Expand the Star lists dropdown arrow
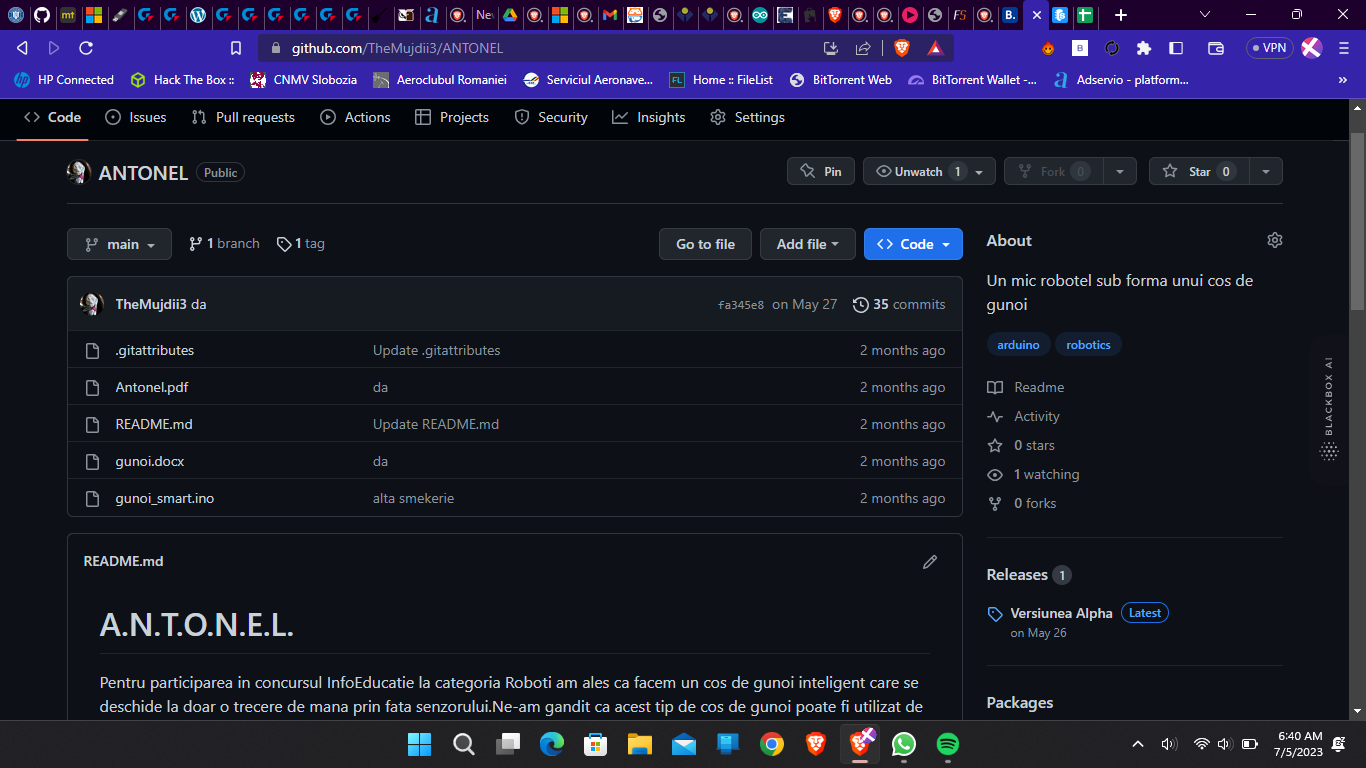The image size is (1366, 768). [1266, 172]
